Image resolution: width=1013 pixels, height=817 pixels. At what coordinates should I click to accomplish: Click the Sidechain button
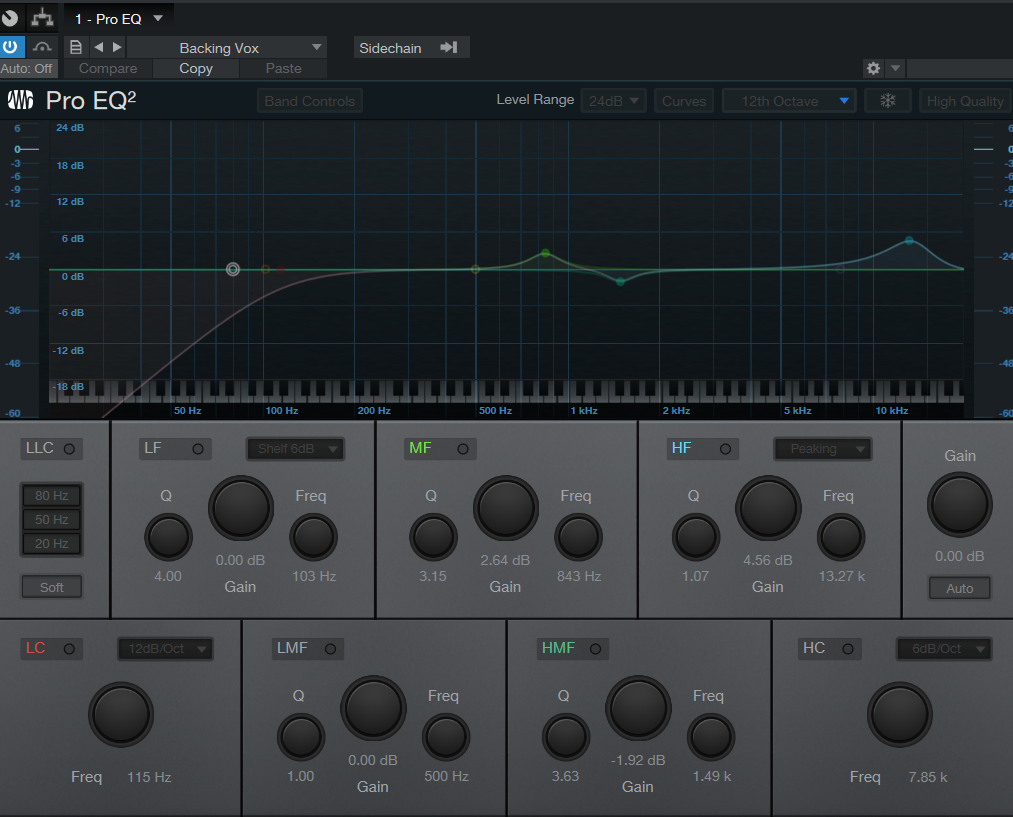(411, 48)
